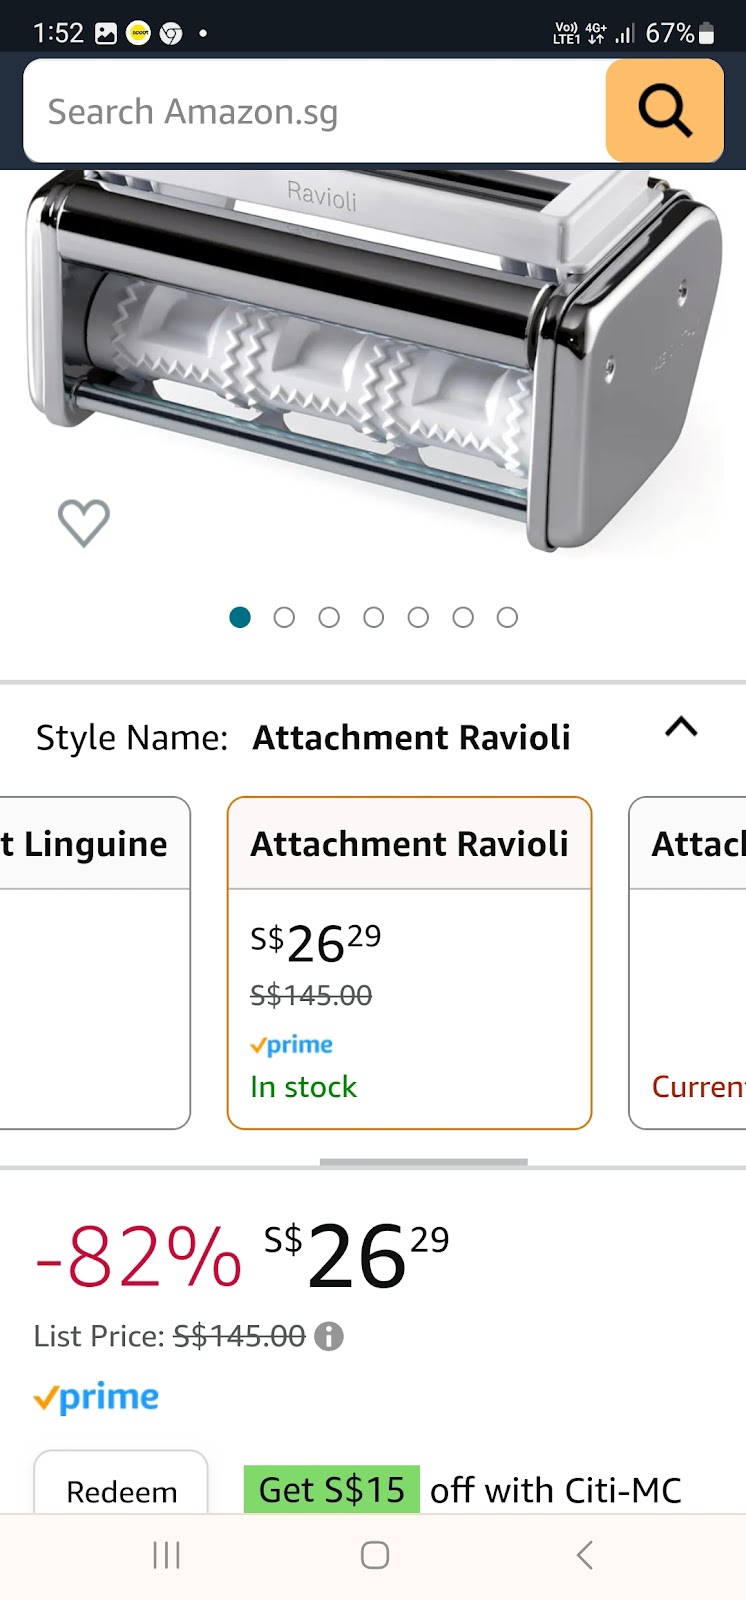Focus the Search Amazon.sg field
Screen dimensions: 746x1600
click(x=315, y=111)
